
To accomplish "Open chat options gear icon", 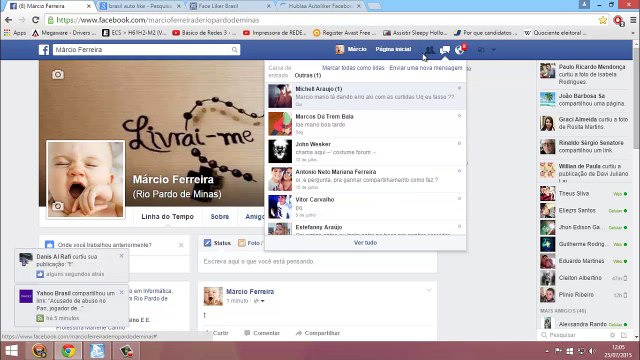I will (x=612, y=335).
